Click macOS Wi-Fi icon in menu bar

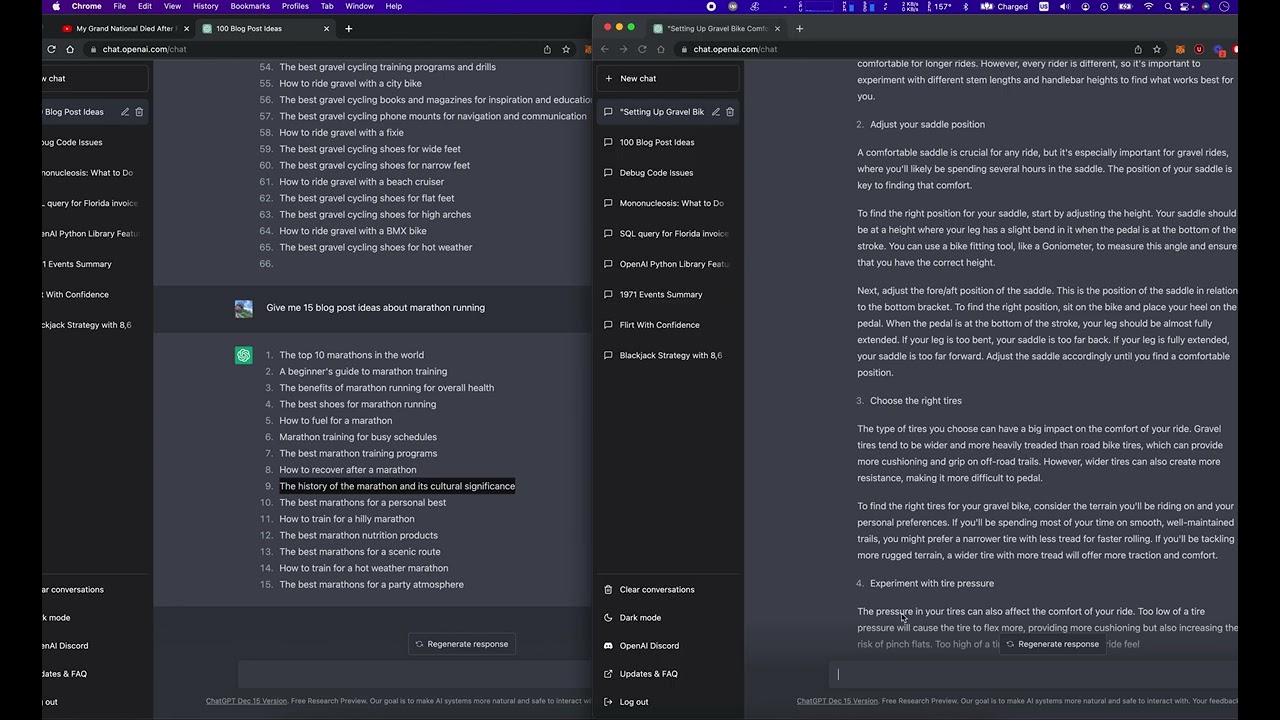(x=1148, y=6)
